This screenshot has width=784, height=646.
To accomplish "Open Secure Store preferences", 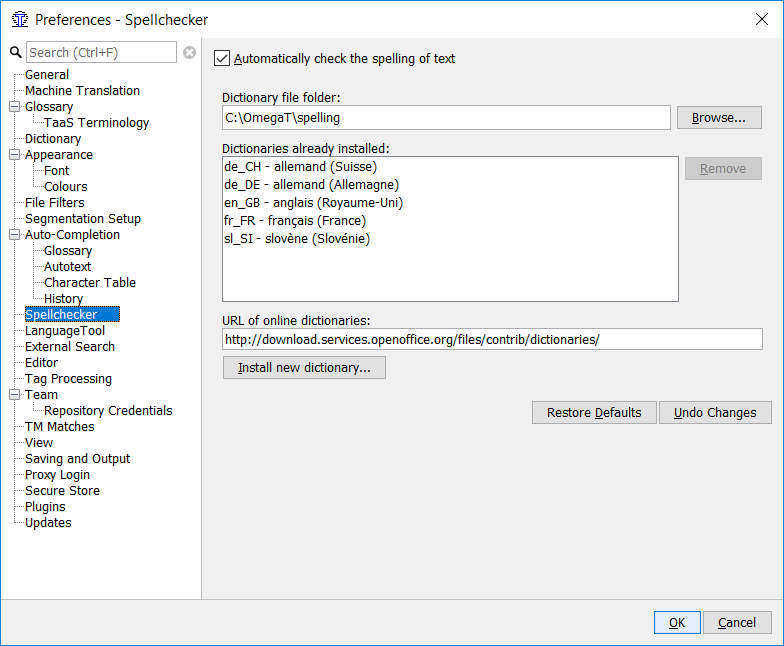I will click(62, 490).
